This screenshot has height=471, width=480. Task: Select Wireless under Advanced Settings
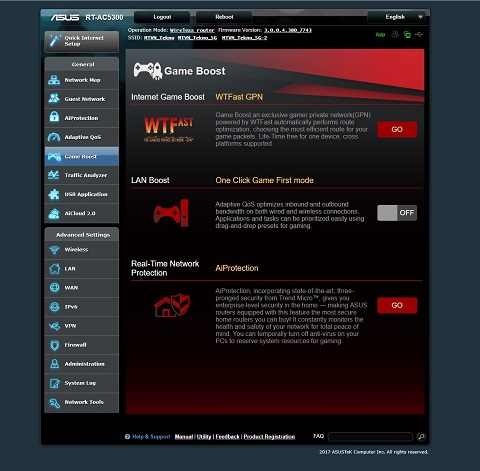82,250
